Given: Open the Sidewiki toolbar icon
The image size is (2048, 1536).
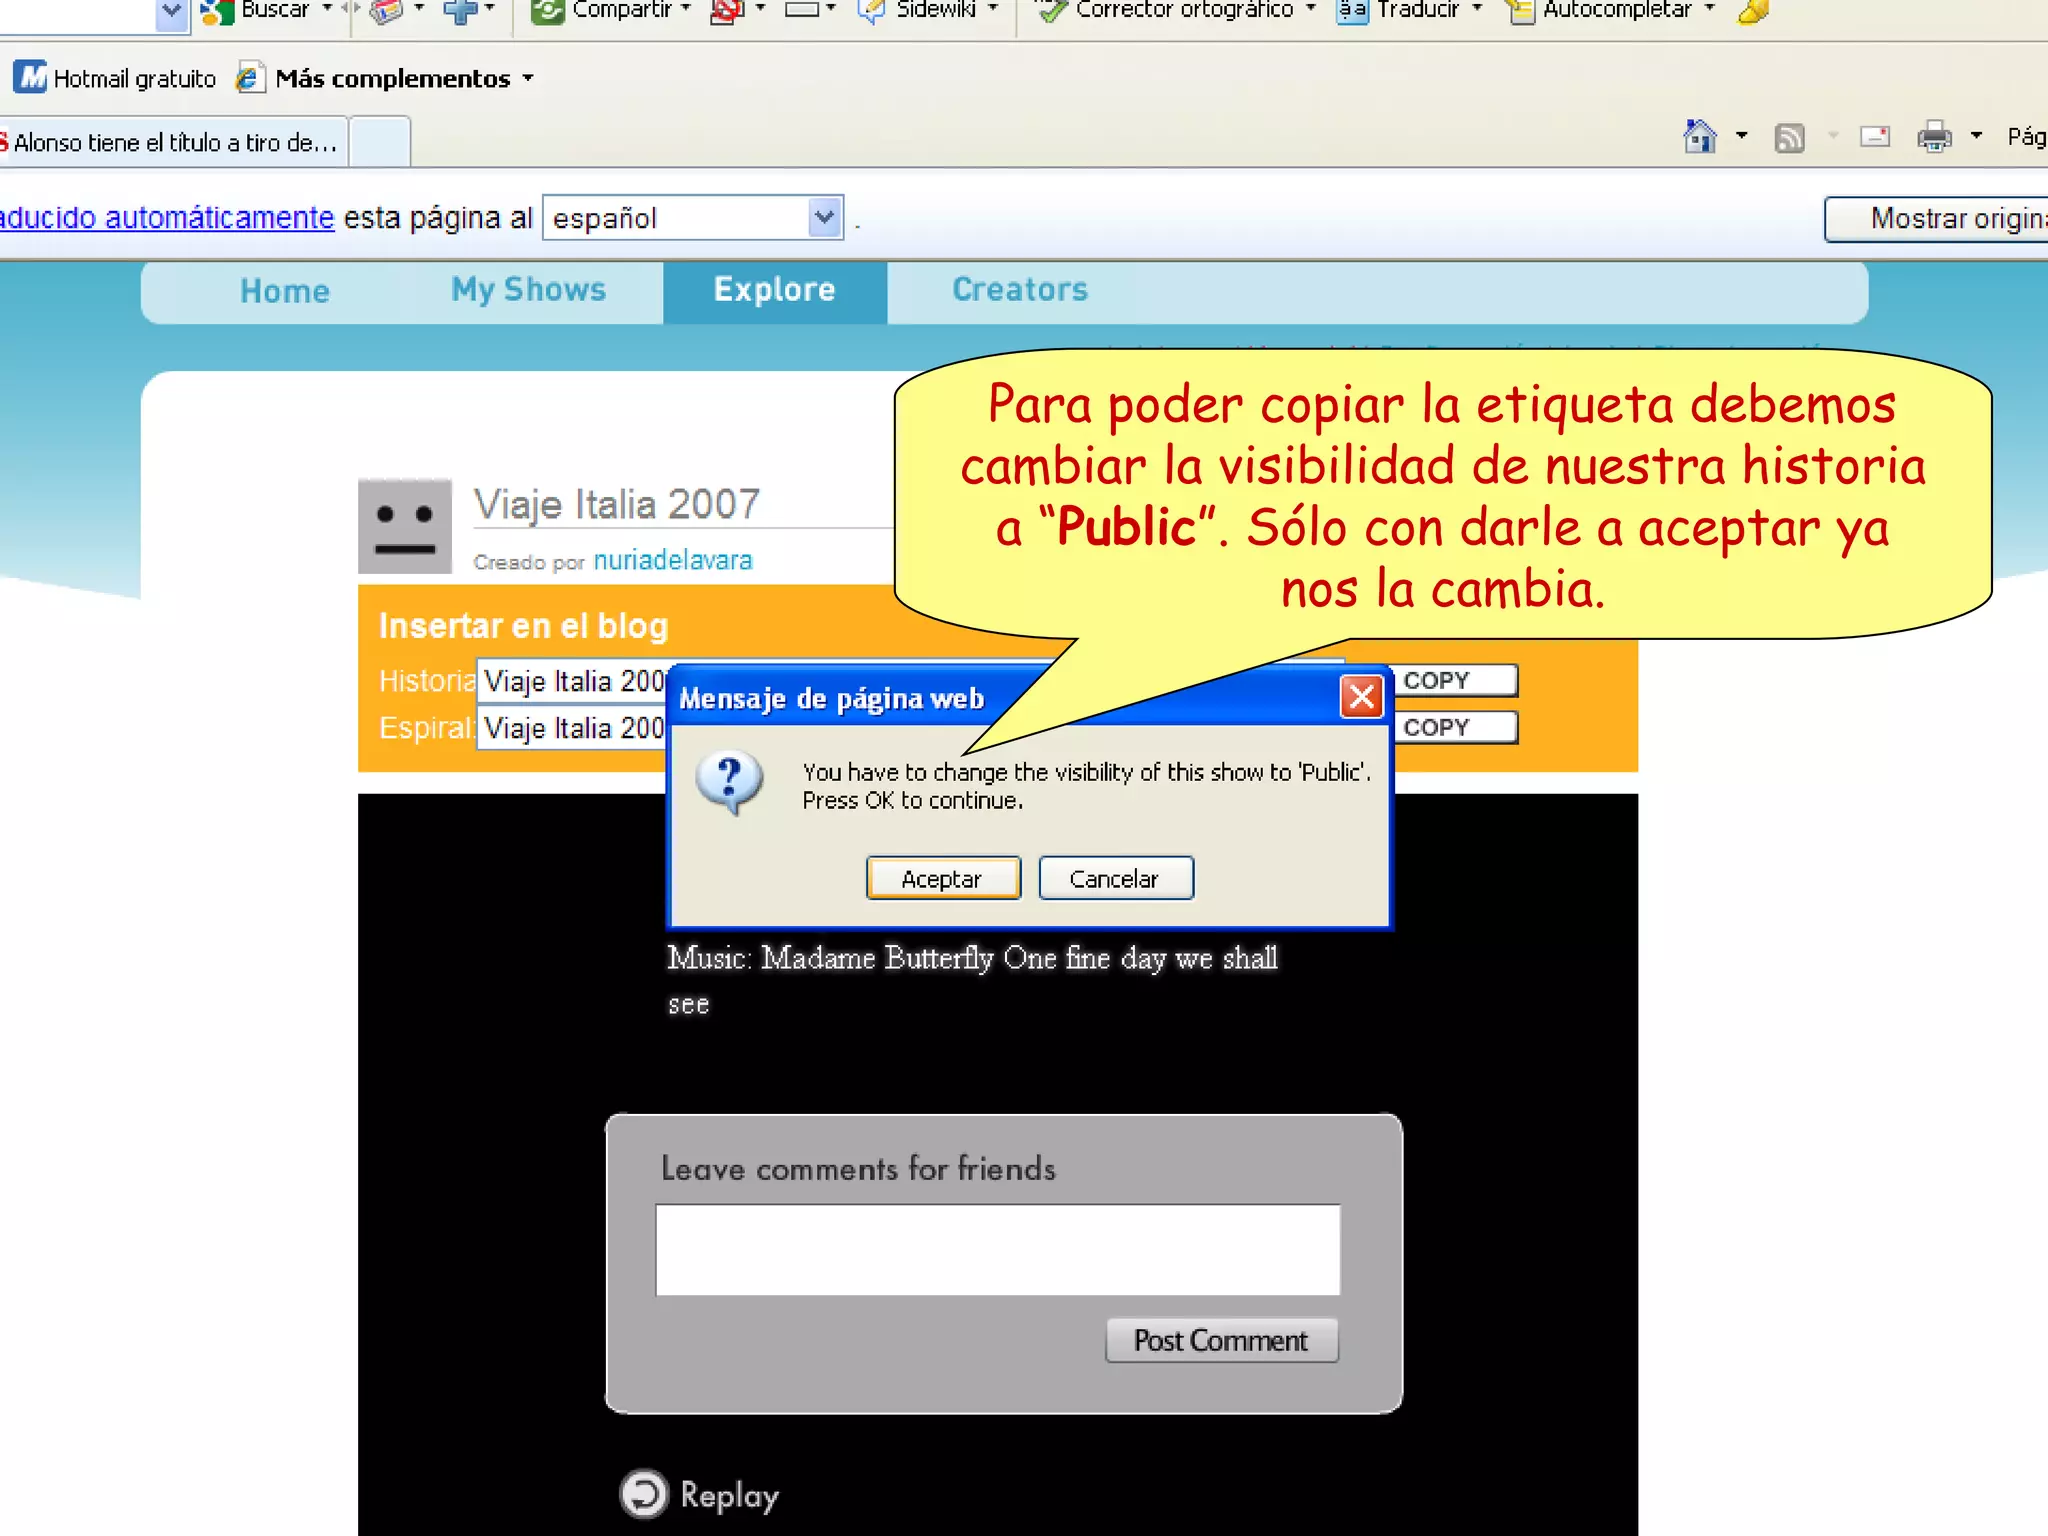Looking at the screenshot, I should pos(870,10).
